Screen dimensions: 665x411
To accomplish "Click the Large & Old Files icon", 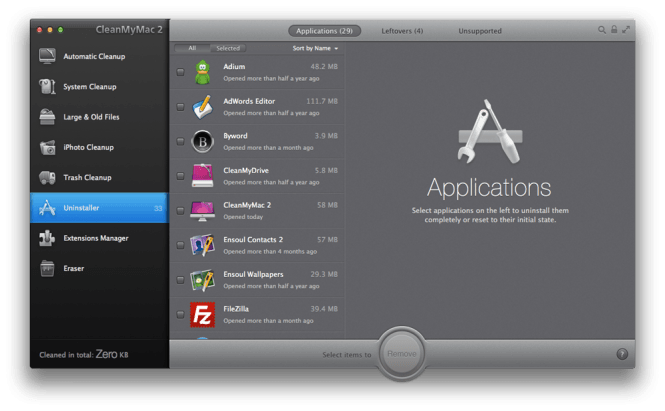I will (x=47, y=117).
